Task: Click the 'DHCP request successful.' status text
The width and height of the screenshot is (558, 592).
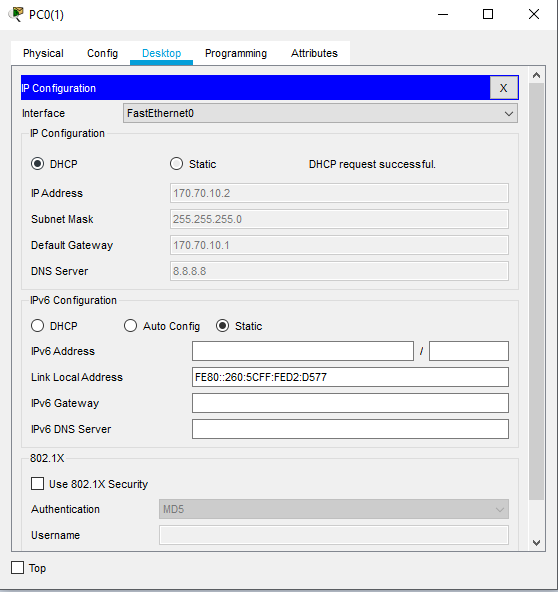Action: (372, 164)
